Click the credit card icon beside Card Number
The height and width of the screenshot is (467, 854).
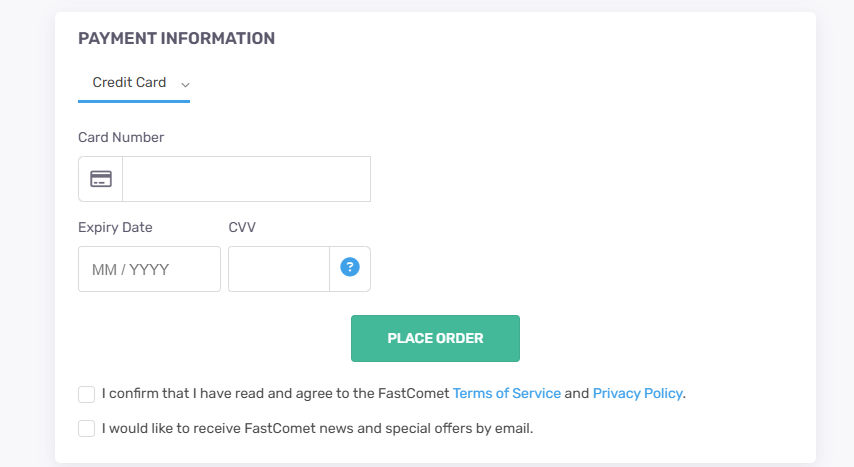coord(101,179)
